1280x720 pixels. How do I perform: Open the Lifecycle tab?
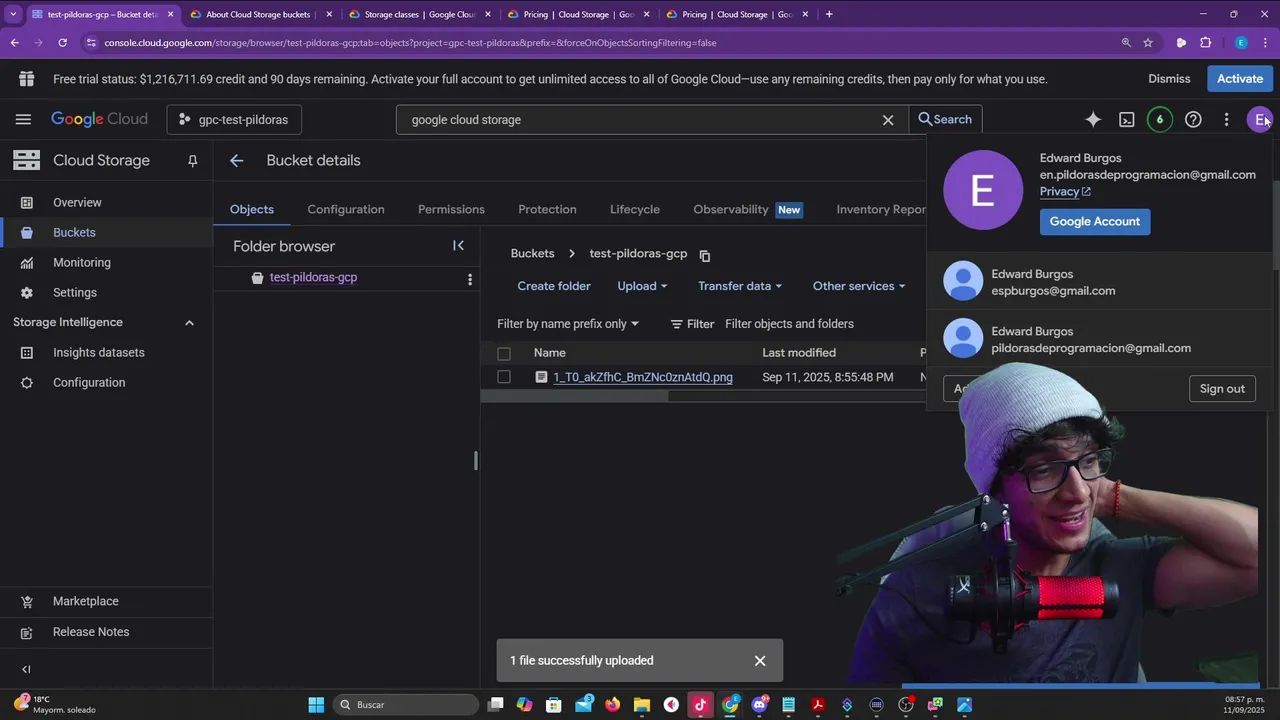pos(635,209)
